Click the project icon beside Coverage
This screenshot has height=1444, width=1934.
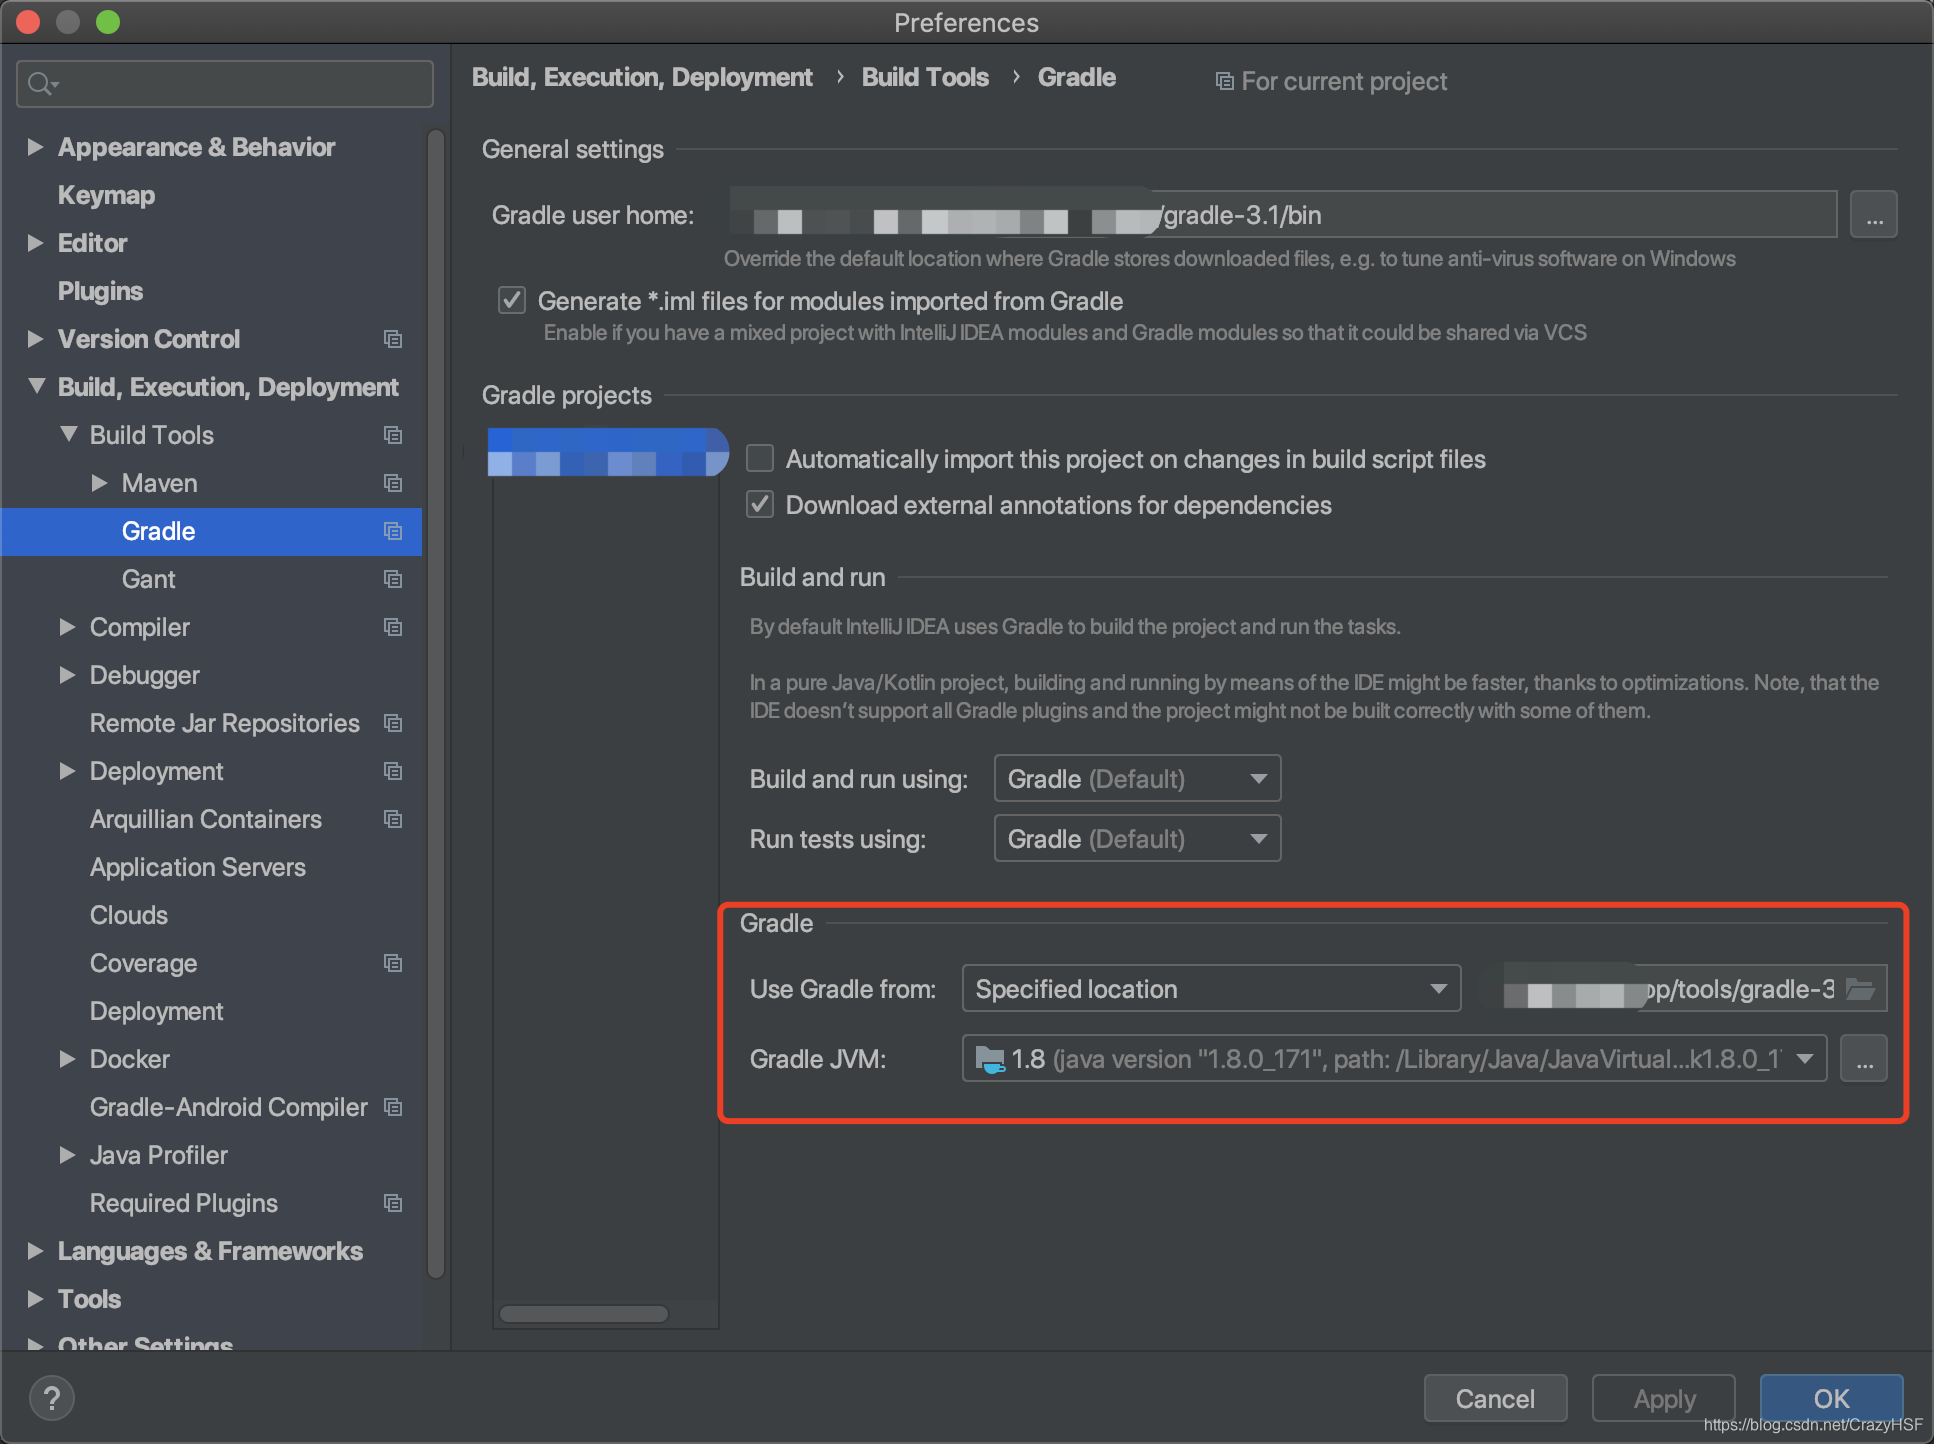(393, 963)
